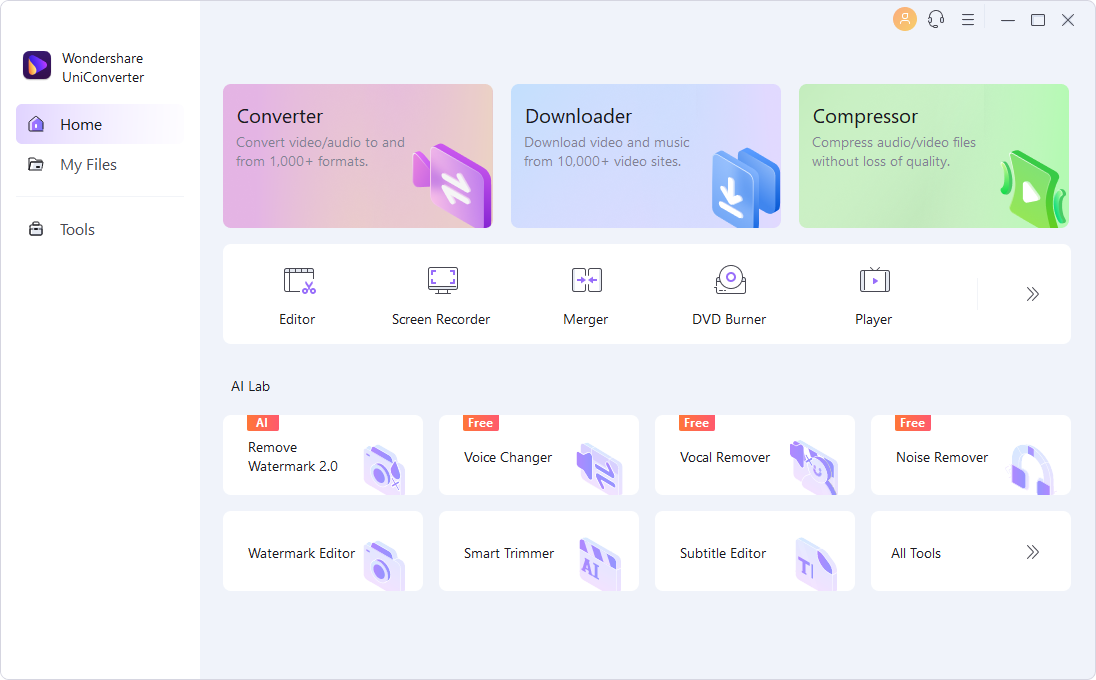The height and width of the screenshot is (680, 1096).
Task: Open the Noise Remover tool
Action: click(x=970, y=455)
